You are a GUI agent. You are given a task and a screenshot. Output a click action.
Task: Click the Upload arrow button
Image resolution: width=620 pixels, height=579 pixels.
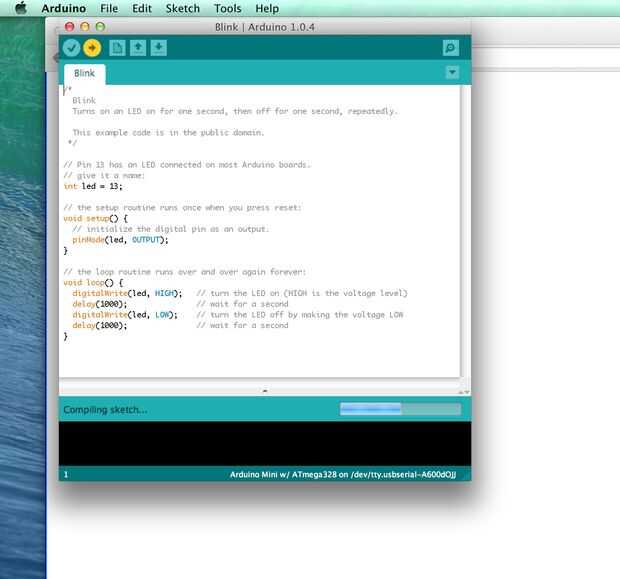[x=92, y=48]
